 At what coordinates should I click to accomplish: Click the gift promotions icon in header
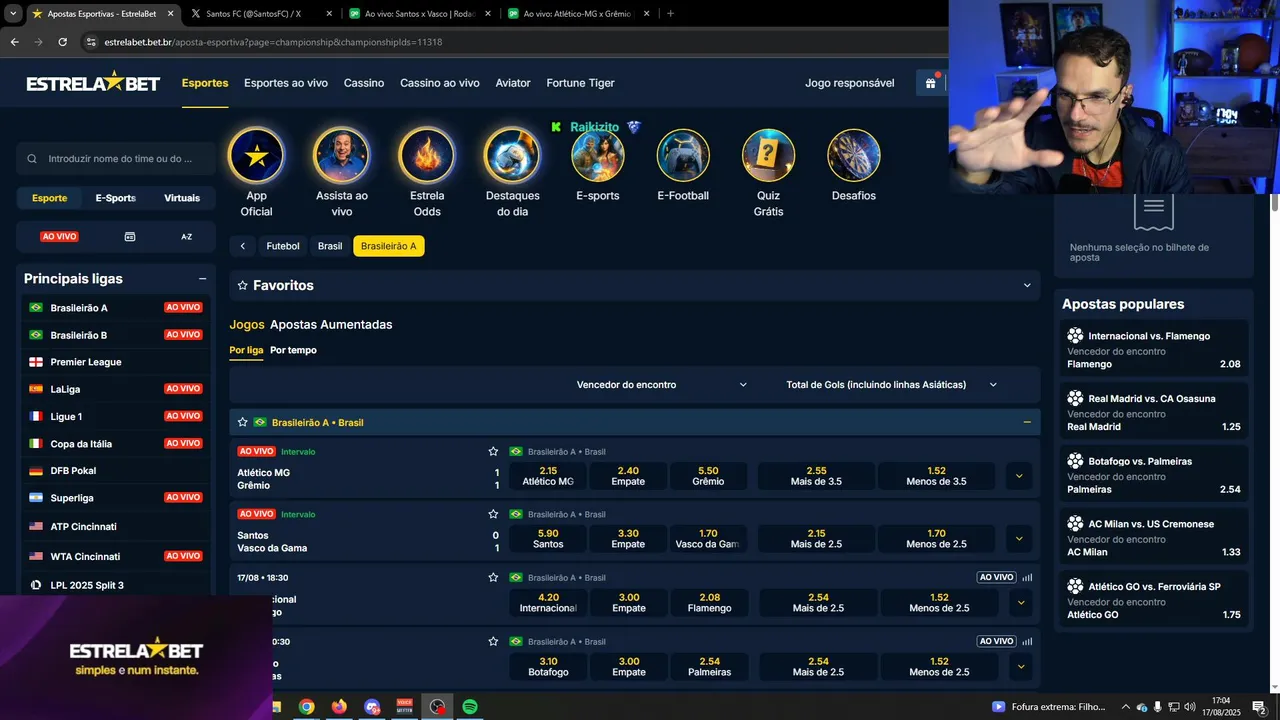point(930,83)
